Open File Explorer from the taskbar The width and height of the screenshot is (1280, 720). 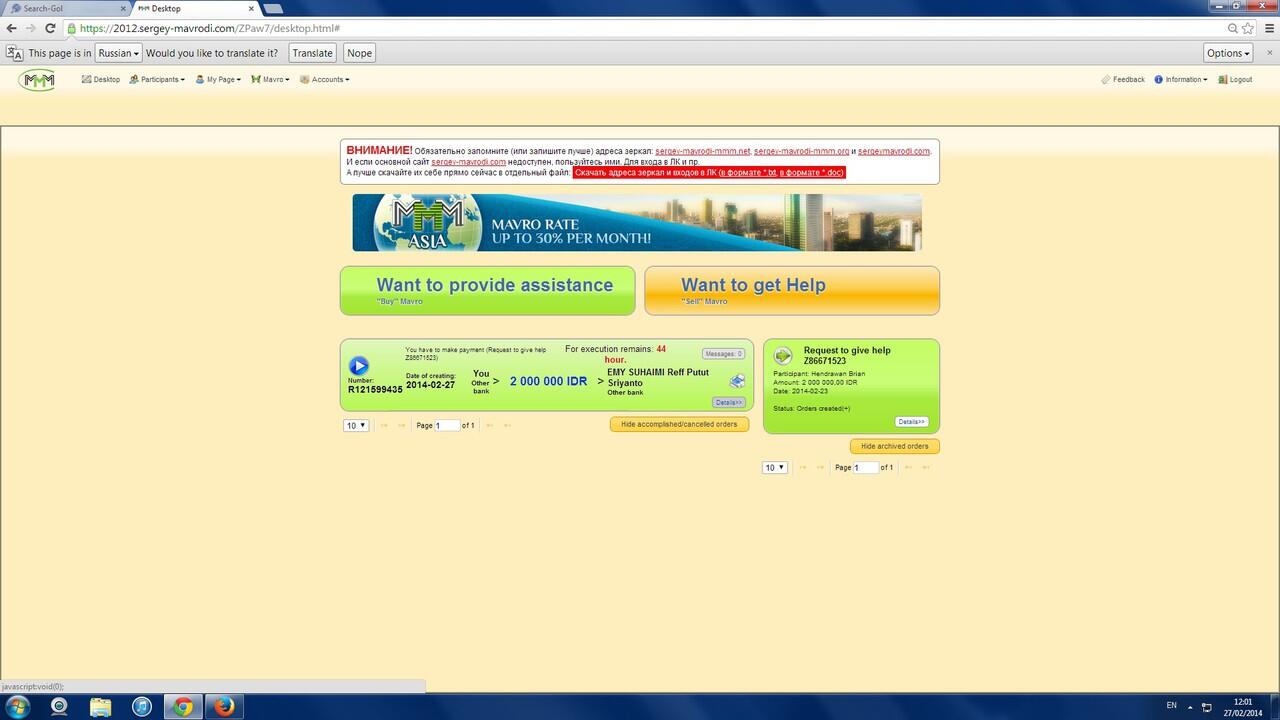[101, 707]
